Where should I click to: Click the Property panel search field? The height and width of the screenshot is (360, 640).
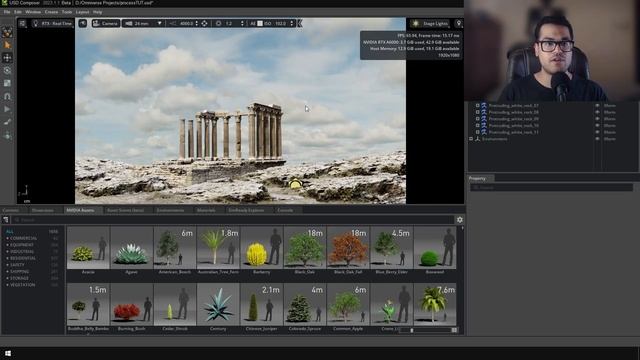pyautogui.click(x=551, y=187)
